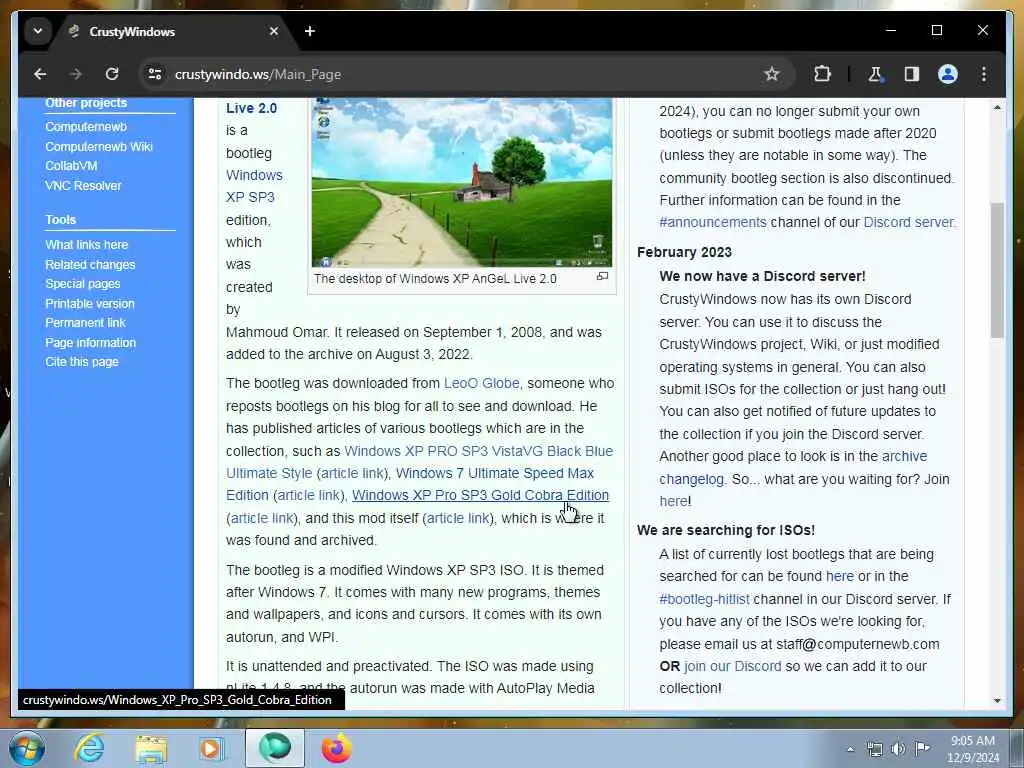Open Windows Explorer from taskbar
Image resolution: width=1024 pixels, height=768 pixels.
[152, 748]
